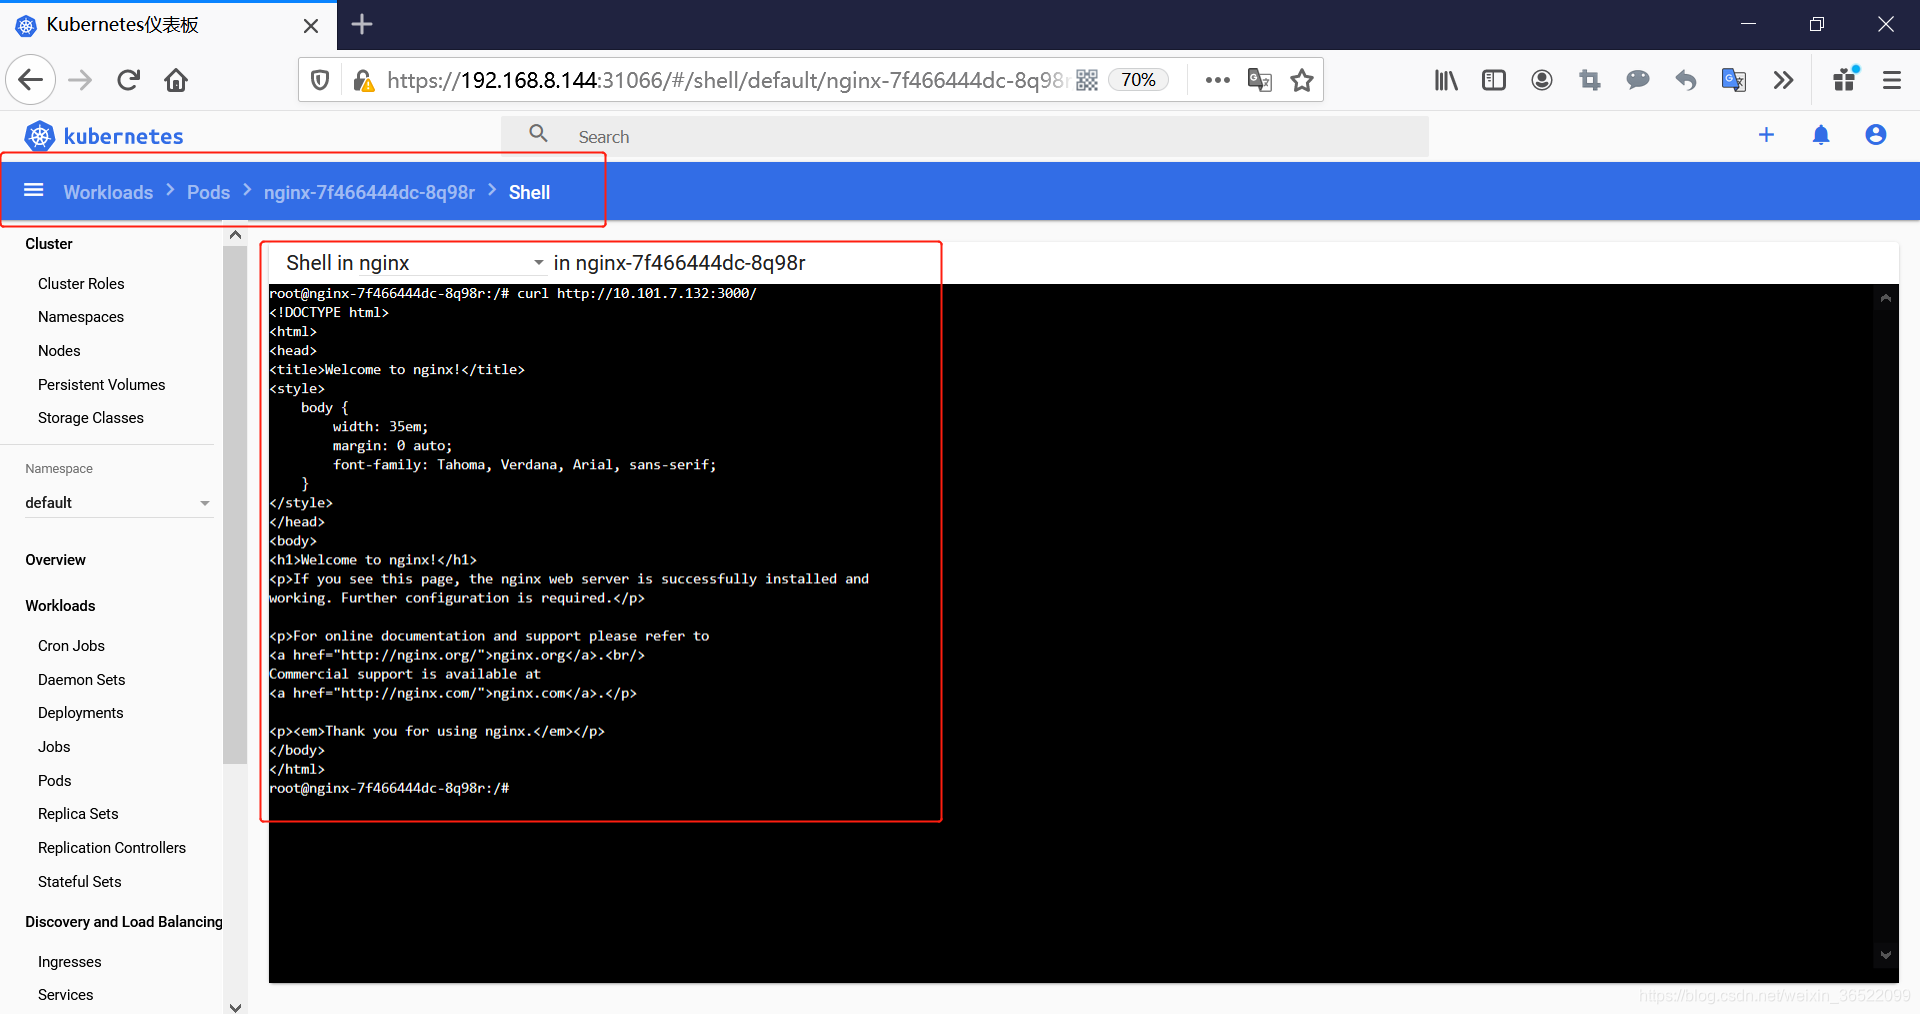Expand more toolbar tools chevron
Screen dimensions: 1920x1014
point(1783,80)
